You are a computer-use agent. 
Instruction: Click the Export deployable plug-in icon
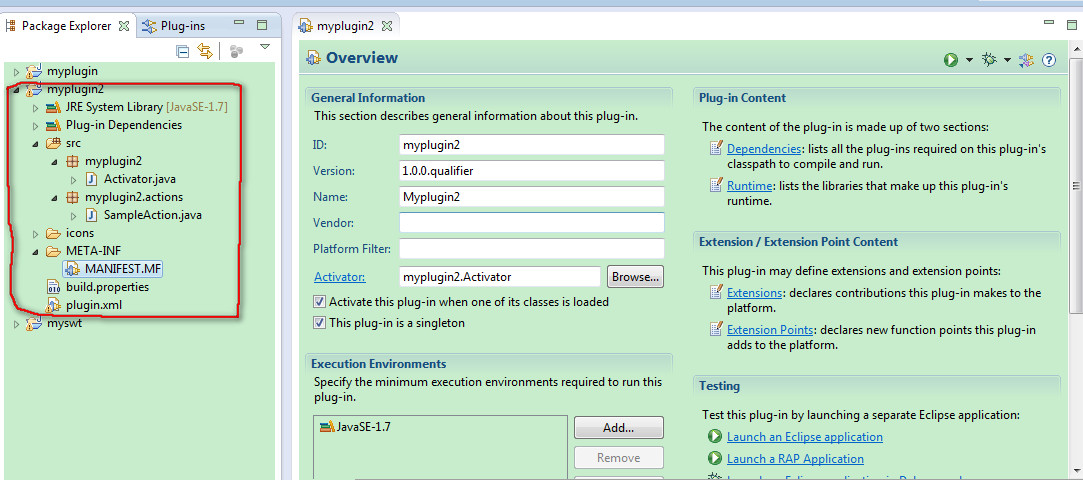(1026, 60)
